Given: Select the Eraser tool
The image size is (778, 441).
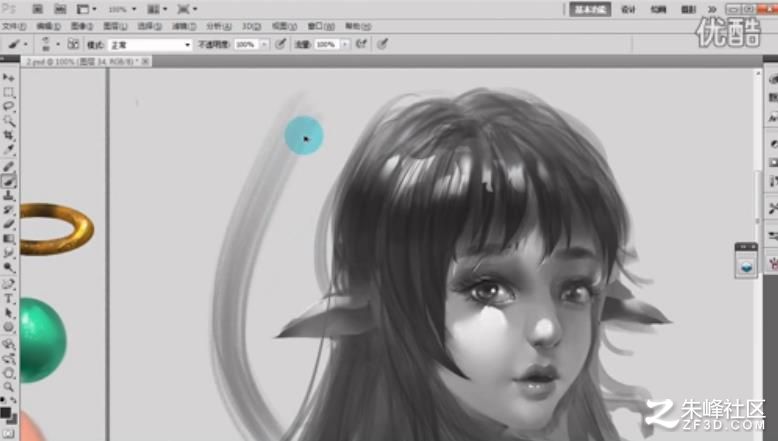Looking at the screenshot, I should [x=8, y=224].
